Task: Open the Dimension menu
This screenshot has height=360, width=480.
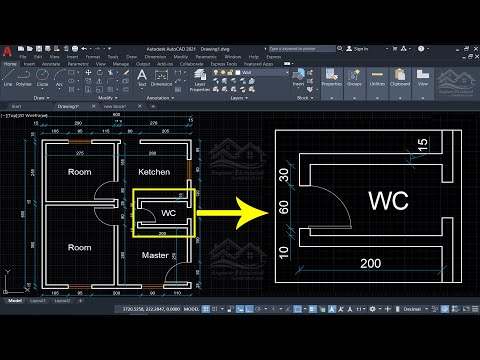Action: pos(155,57)
